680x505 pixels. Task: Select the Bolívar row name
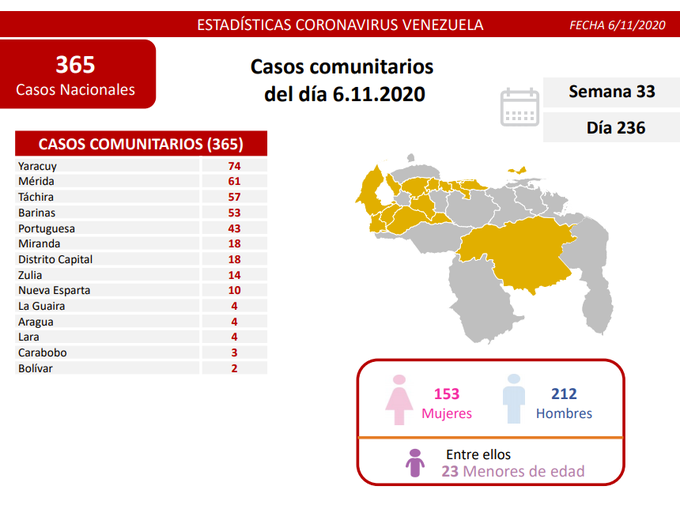35,368
